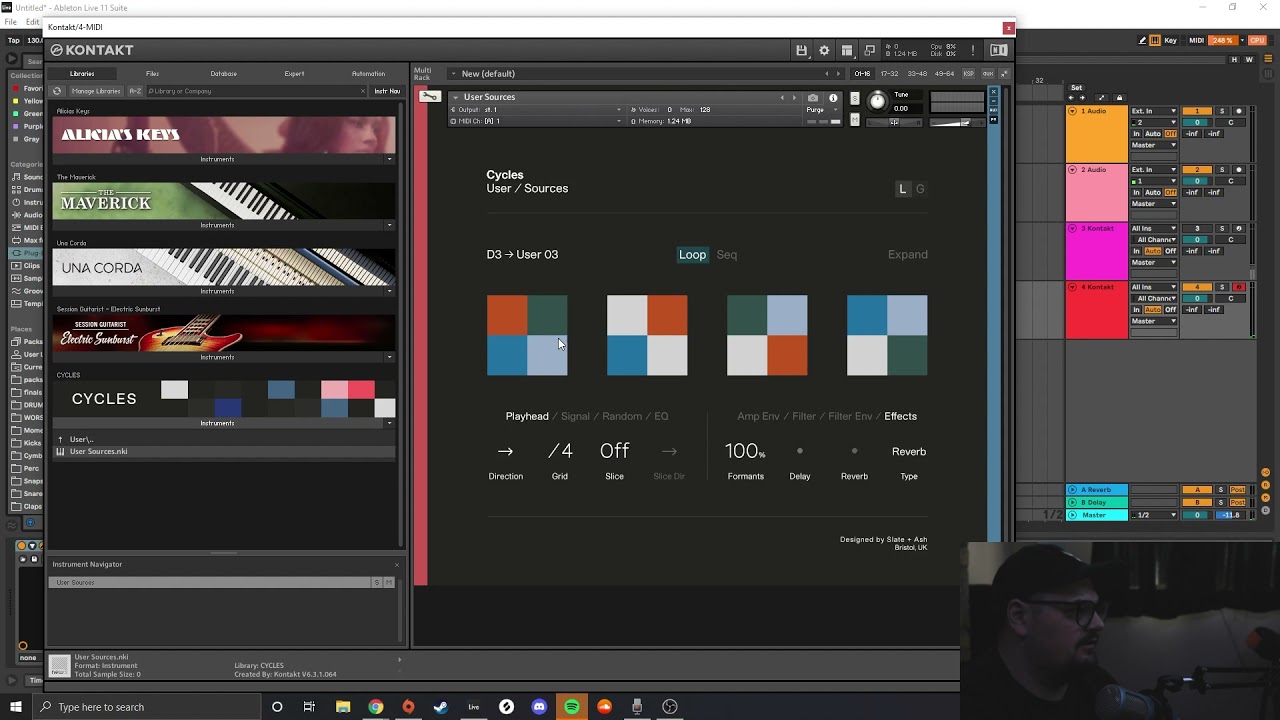Open Google Chrome from the taskbar
Screen dimensions: 1280x720
coord(375,707)
